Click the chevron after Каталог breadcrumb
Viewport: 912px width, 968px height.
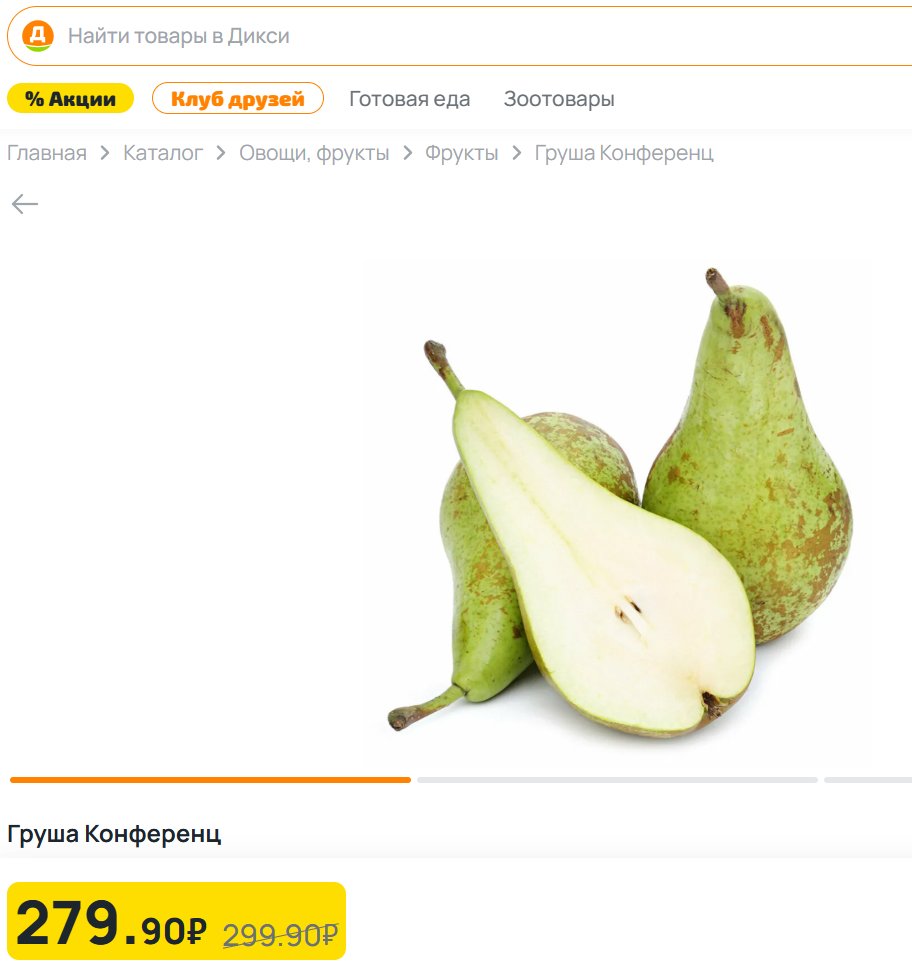[221, 152]
